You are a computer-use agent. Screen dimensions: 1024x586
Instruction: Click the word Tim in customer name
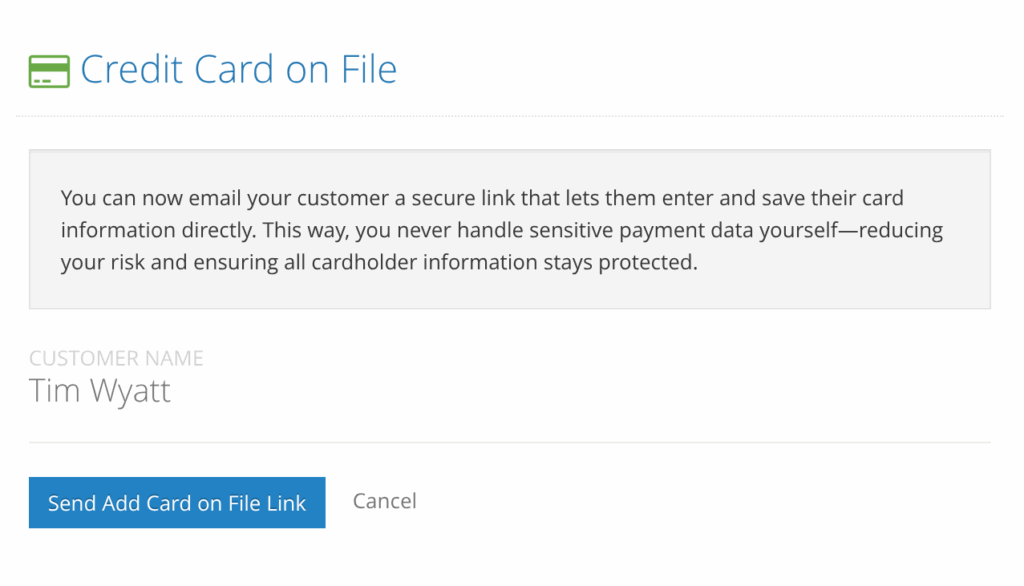click(54, 390)
